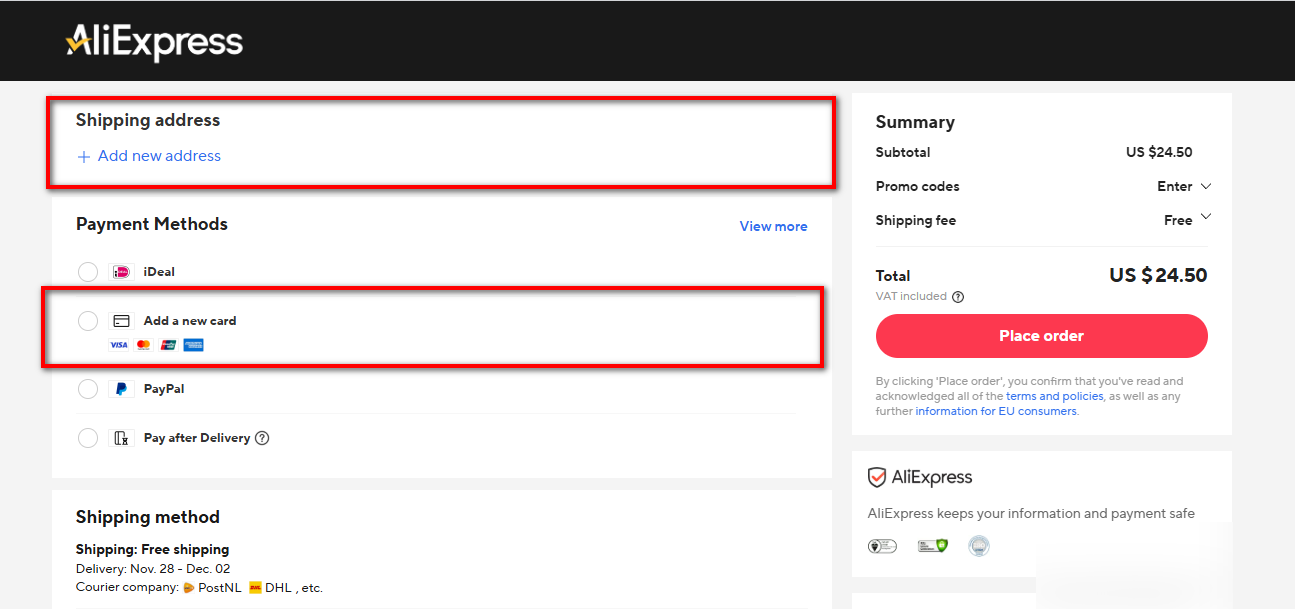Click the plus icon beside Add new address

84,157
